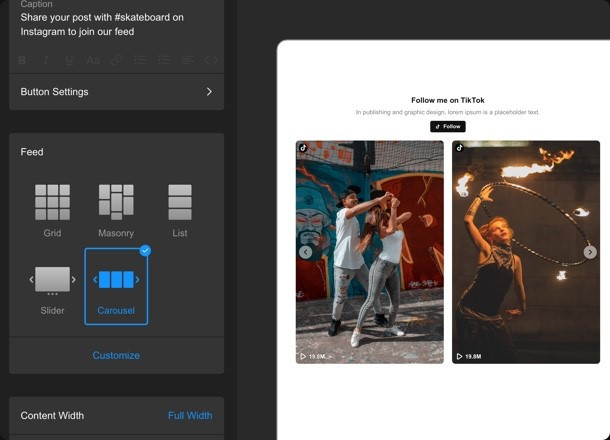Click TikTok logo on fire hoop video

coord(460,148)
